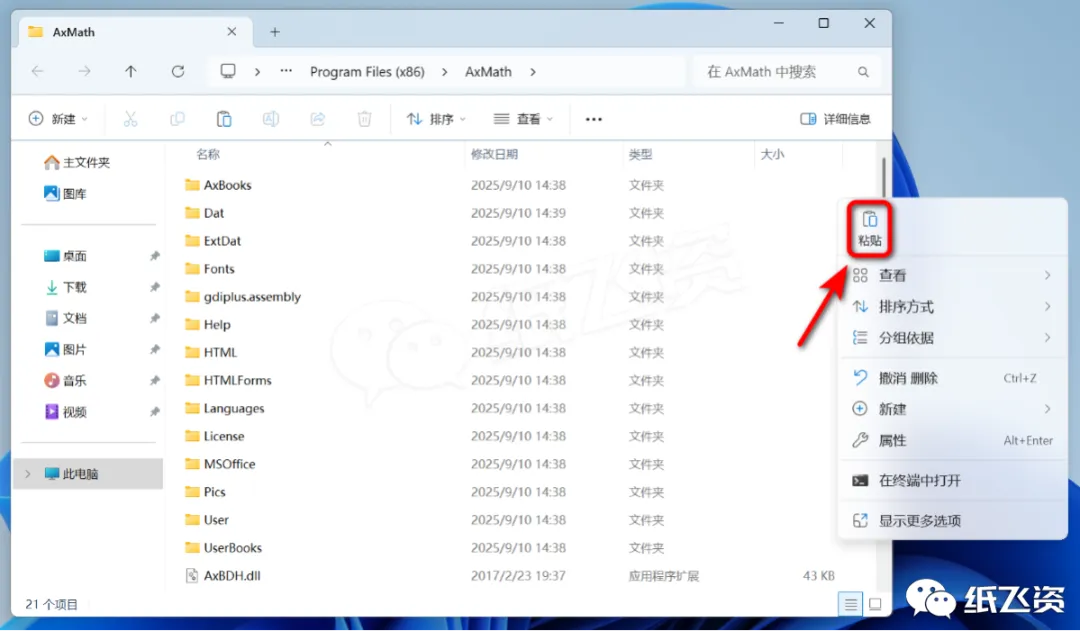The width and height of the screenshot is (1080, 631).
Task: Switch to large thumbnails view icon in status bar
Action: 875,604
